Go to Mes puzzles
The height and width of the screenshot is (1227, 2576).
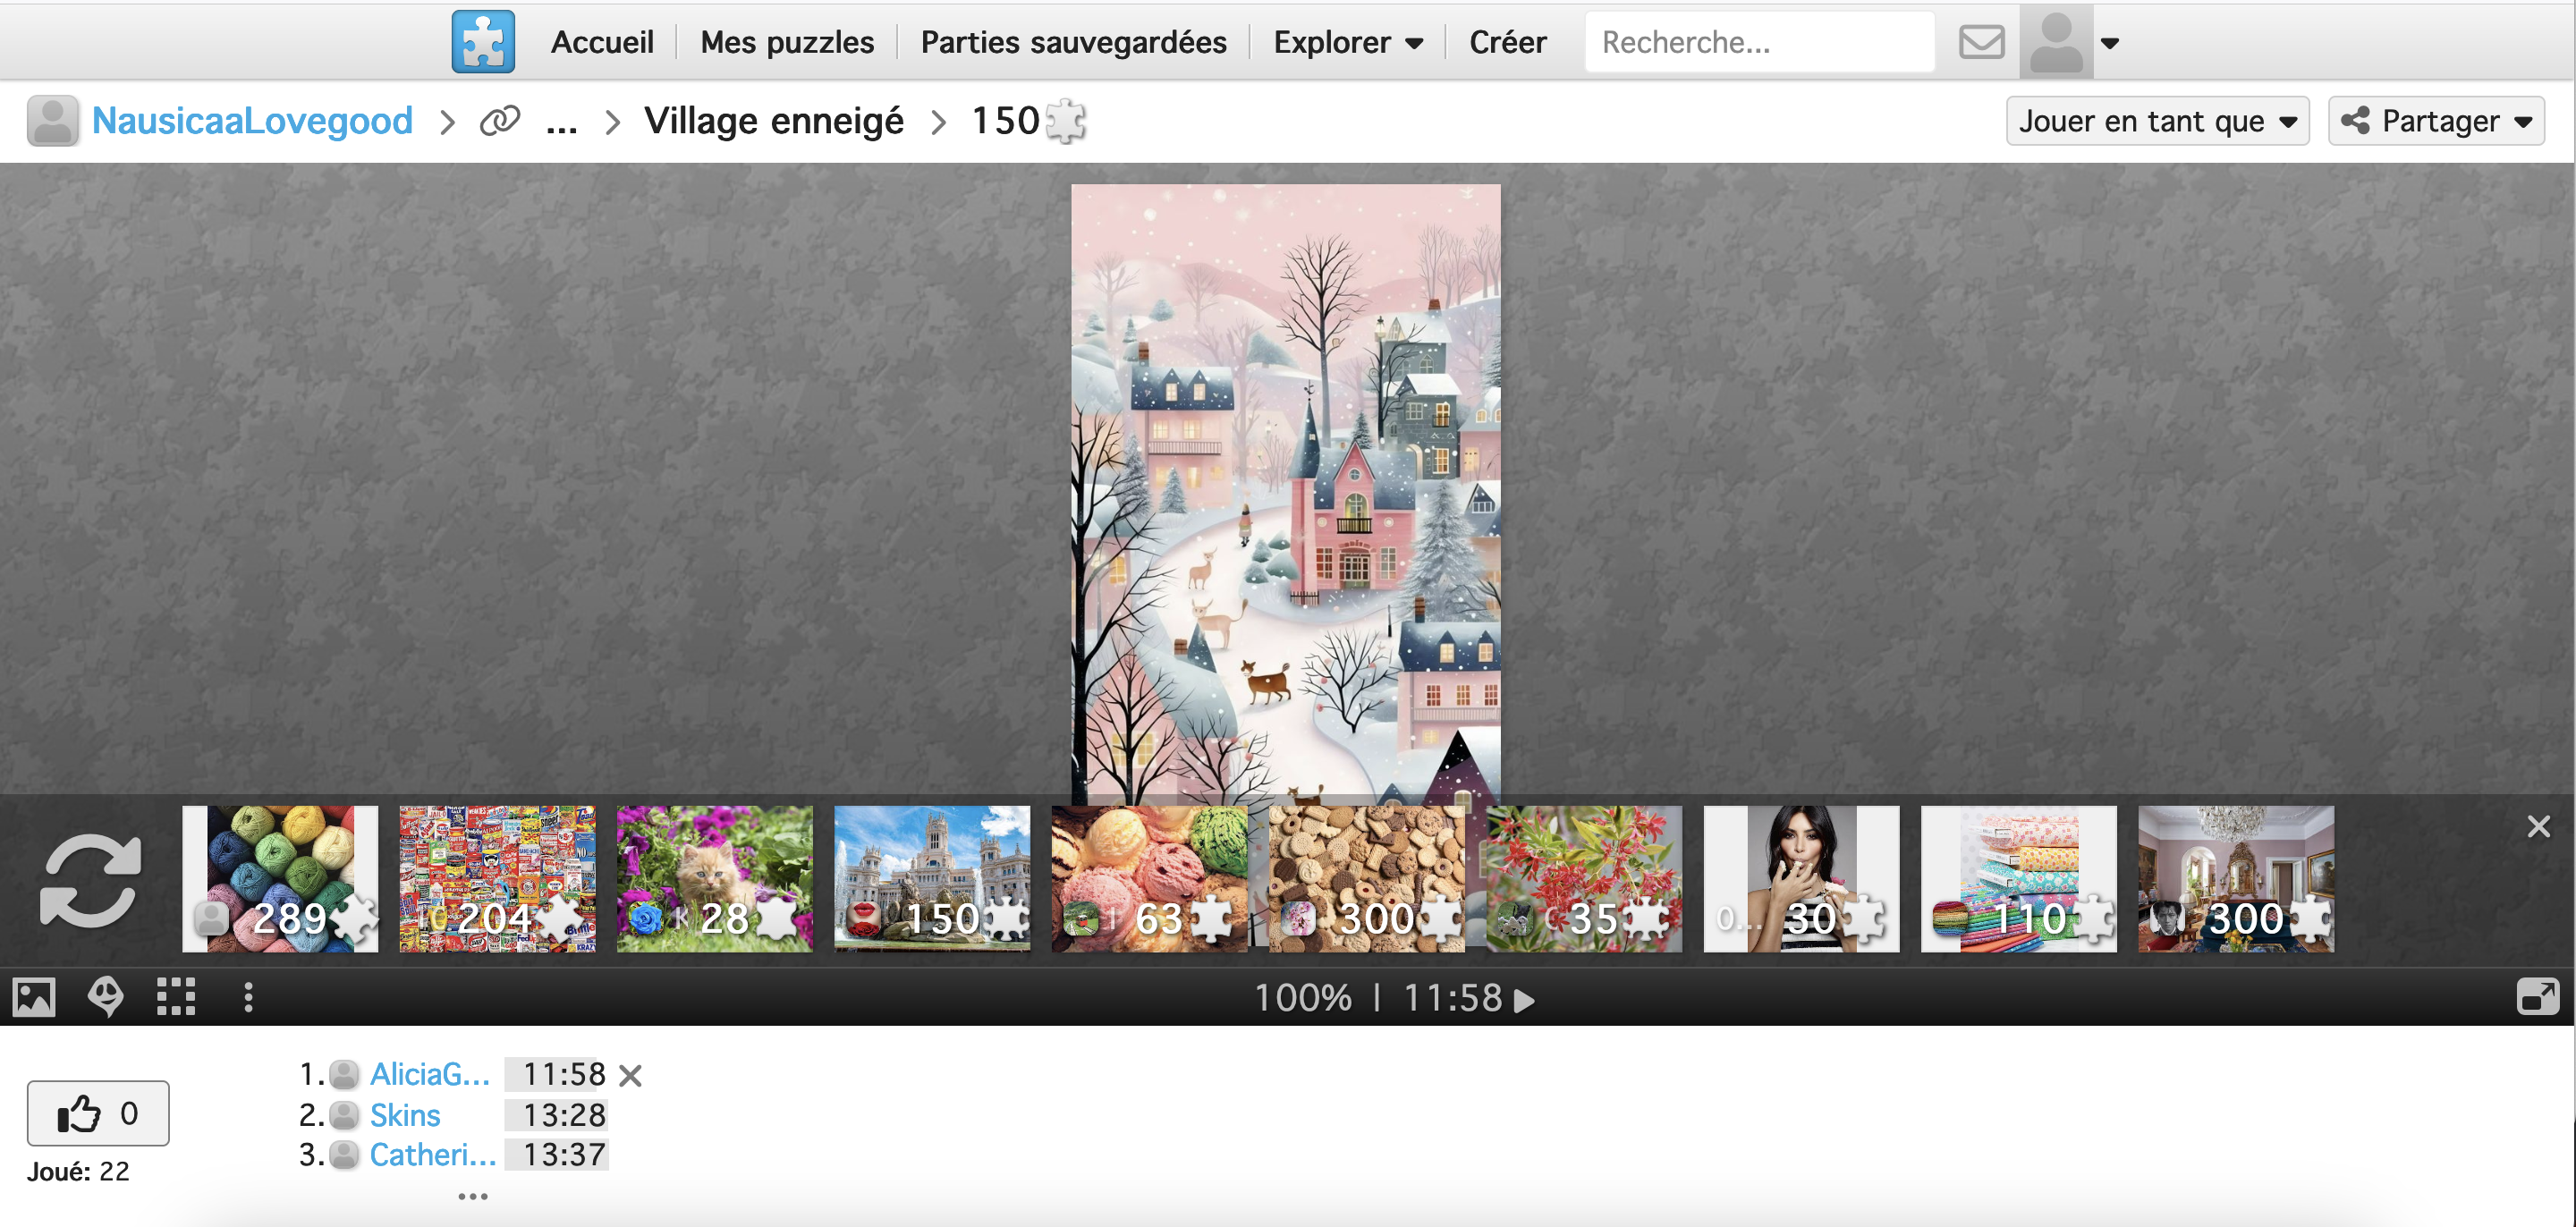point(787,42)
